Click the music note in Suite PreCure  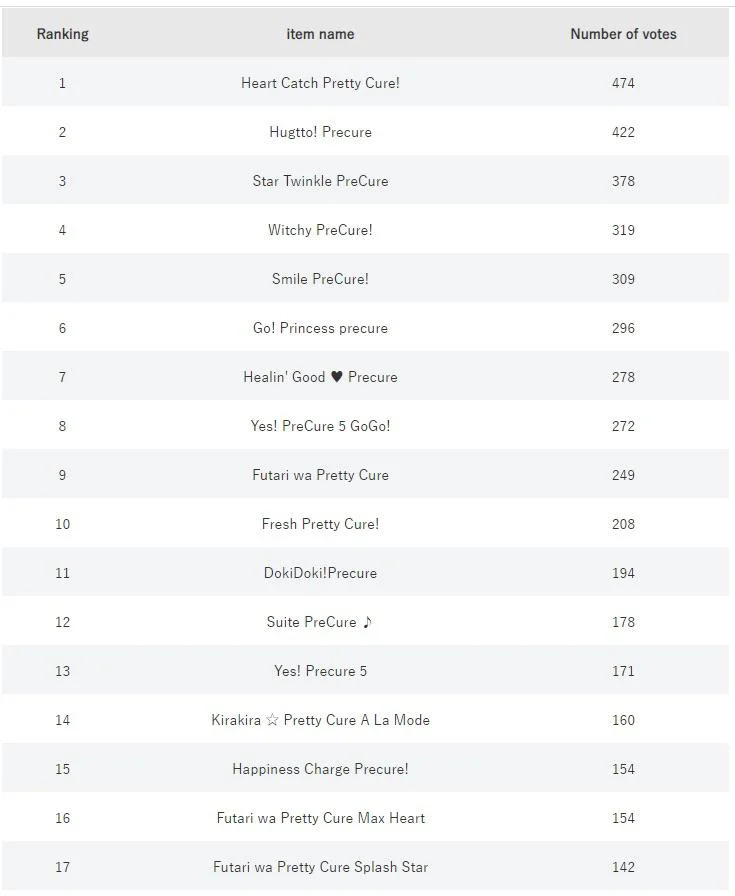[x=368, y=622]
